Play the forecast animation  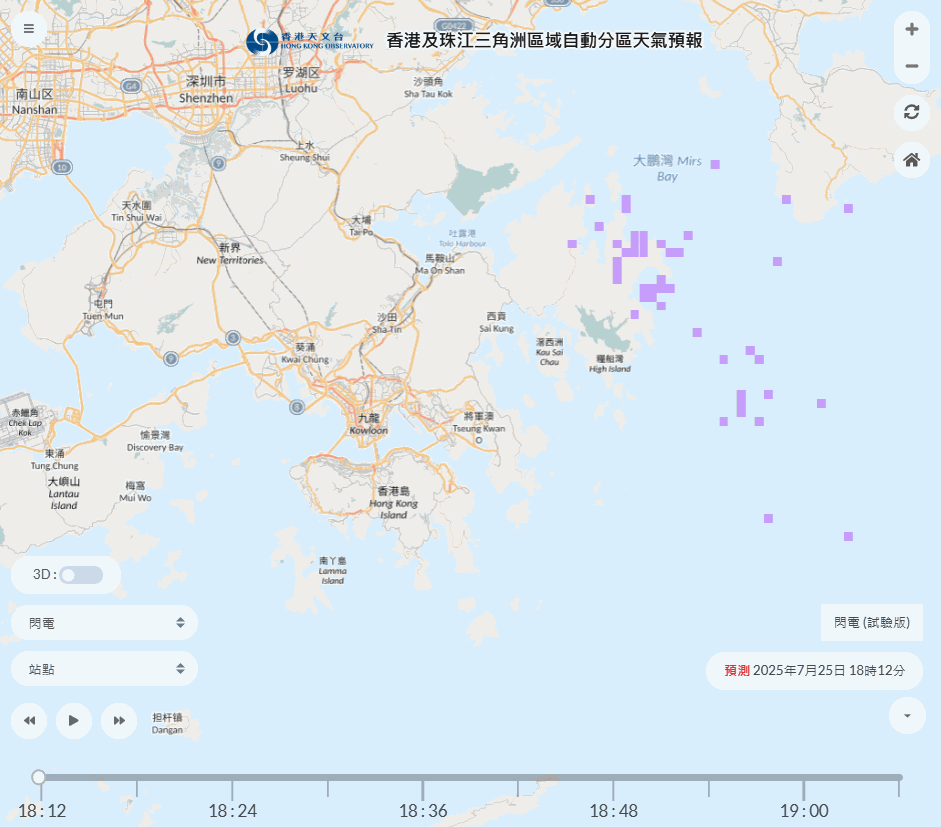(x=74, y=720)
